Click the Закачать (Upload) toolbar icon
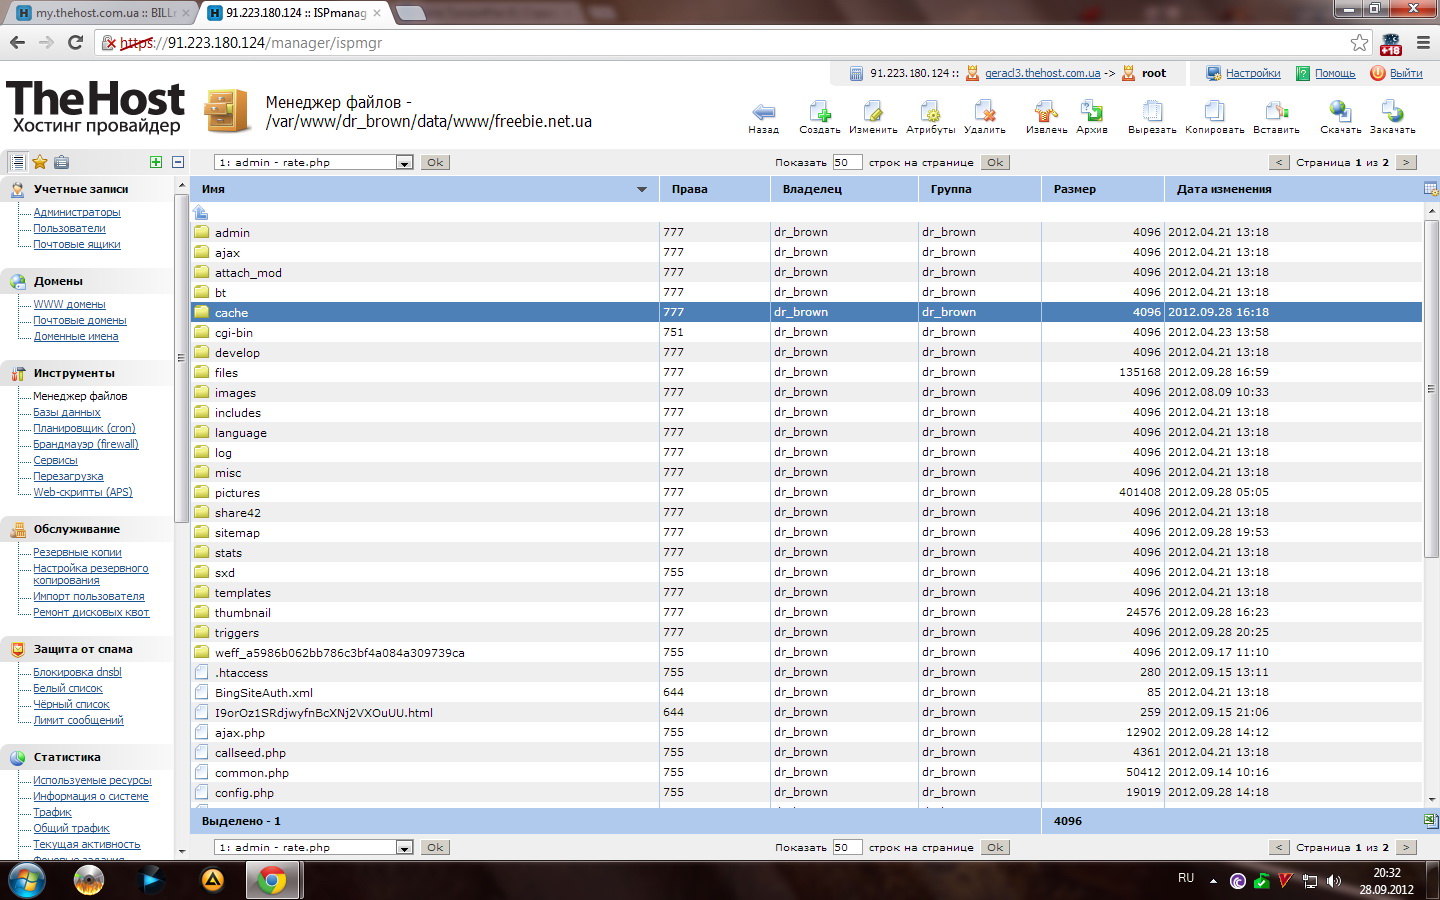Image resolution: width=1440 pixels, height=900 pixels. point(1392,116)
